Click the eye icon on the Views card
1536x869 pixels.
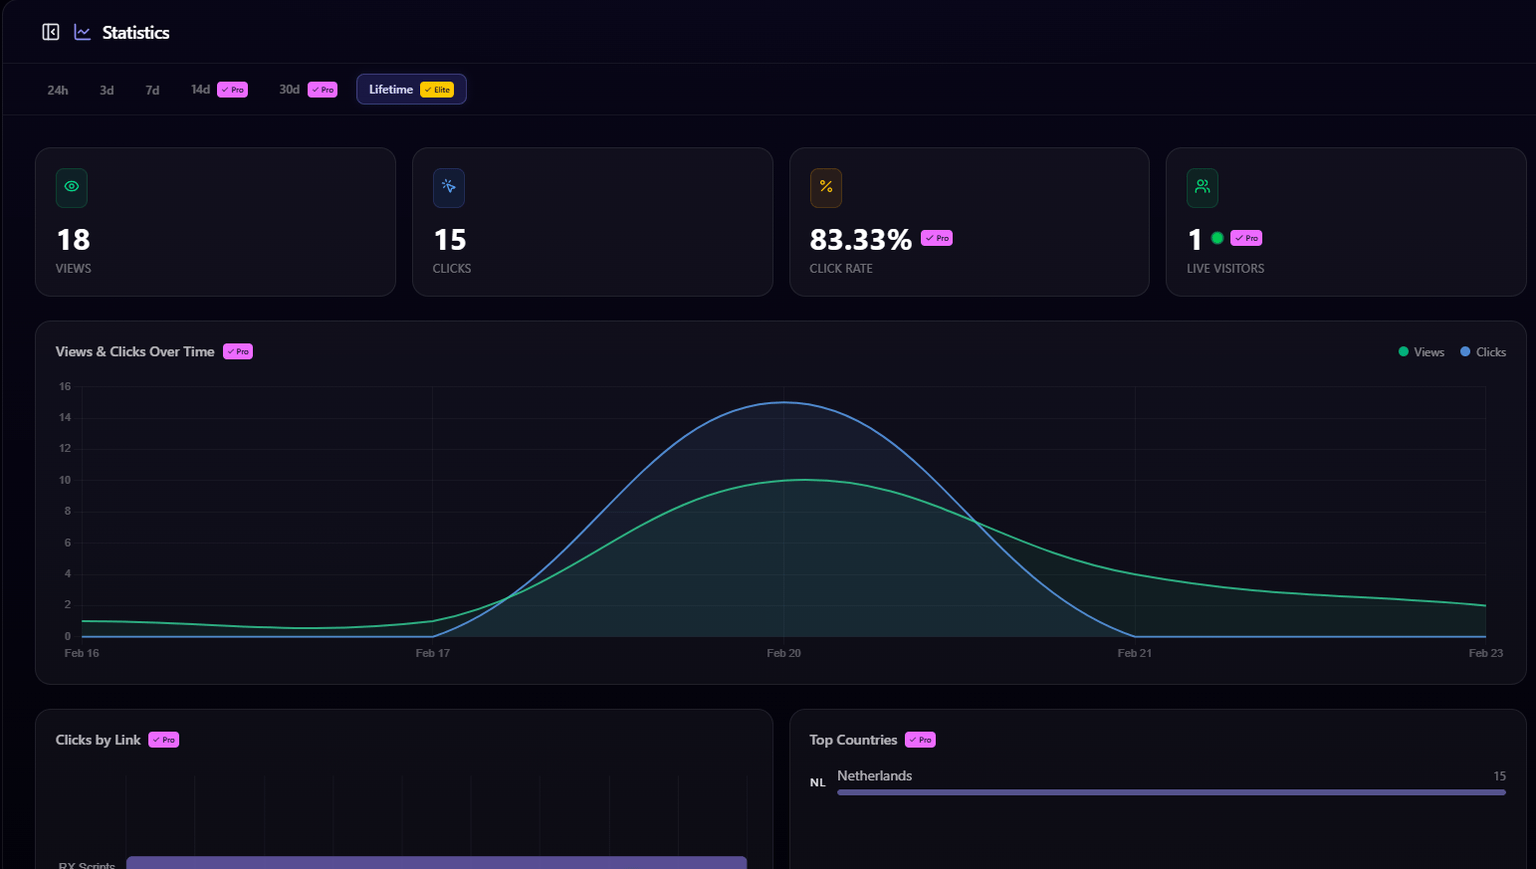tap(70, 187)
